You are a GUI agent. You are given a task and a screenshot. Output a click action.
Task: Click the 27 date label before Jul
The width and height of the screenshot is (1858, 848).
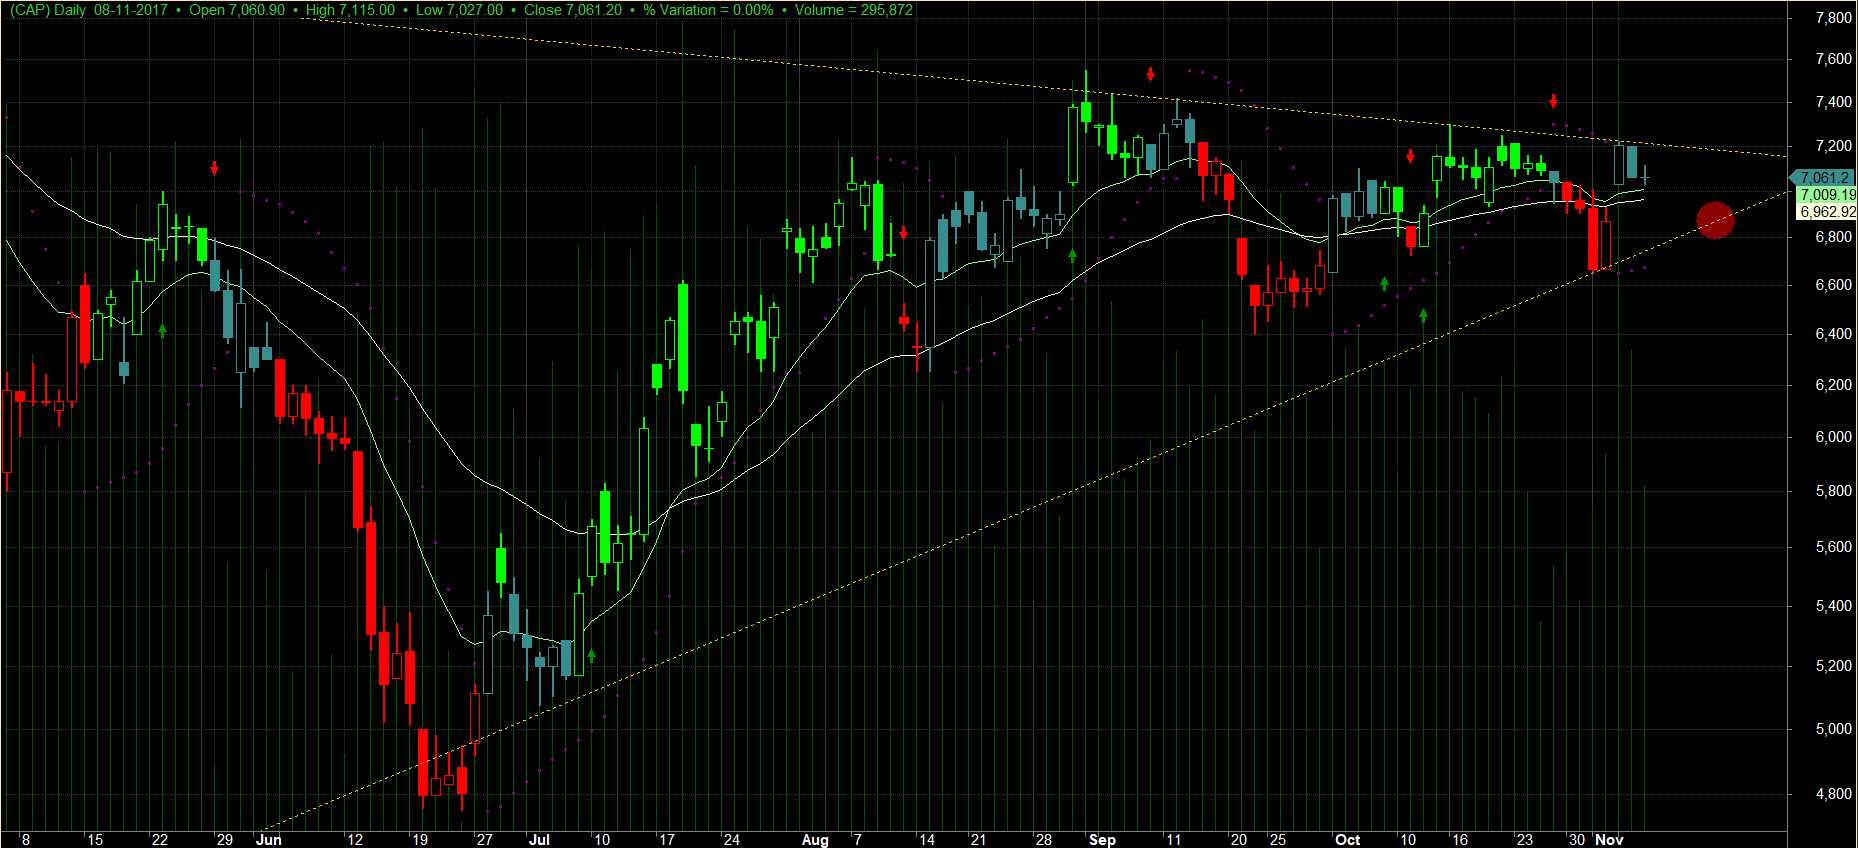485,840
